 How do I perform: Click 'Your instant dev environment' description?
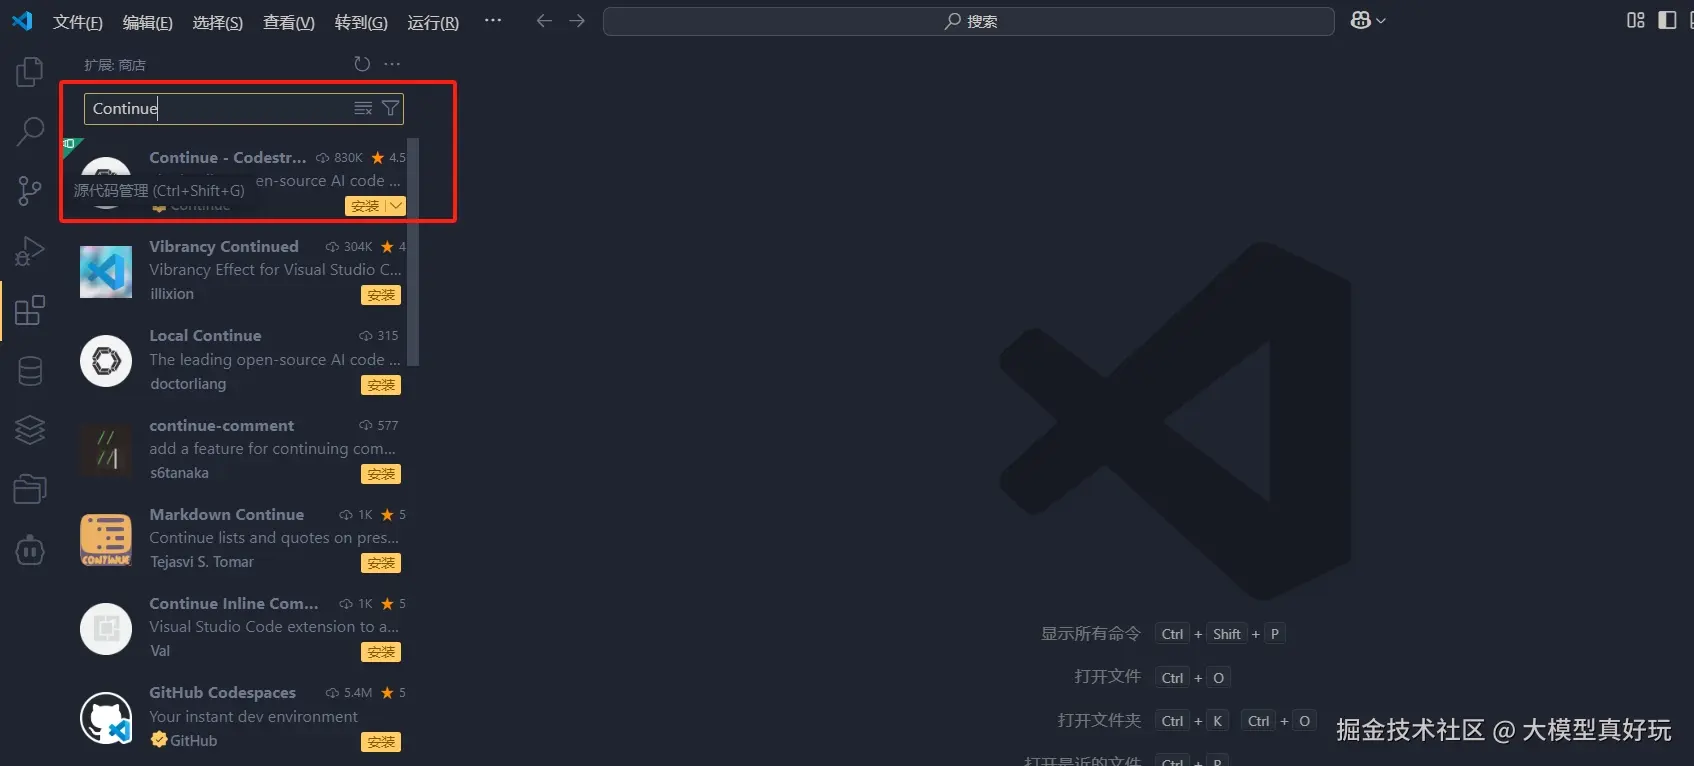pyautogui.click(x=253, y=717)
